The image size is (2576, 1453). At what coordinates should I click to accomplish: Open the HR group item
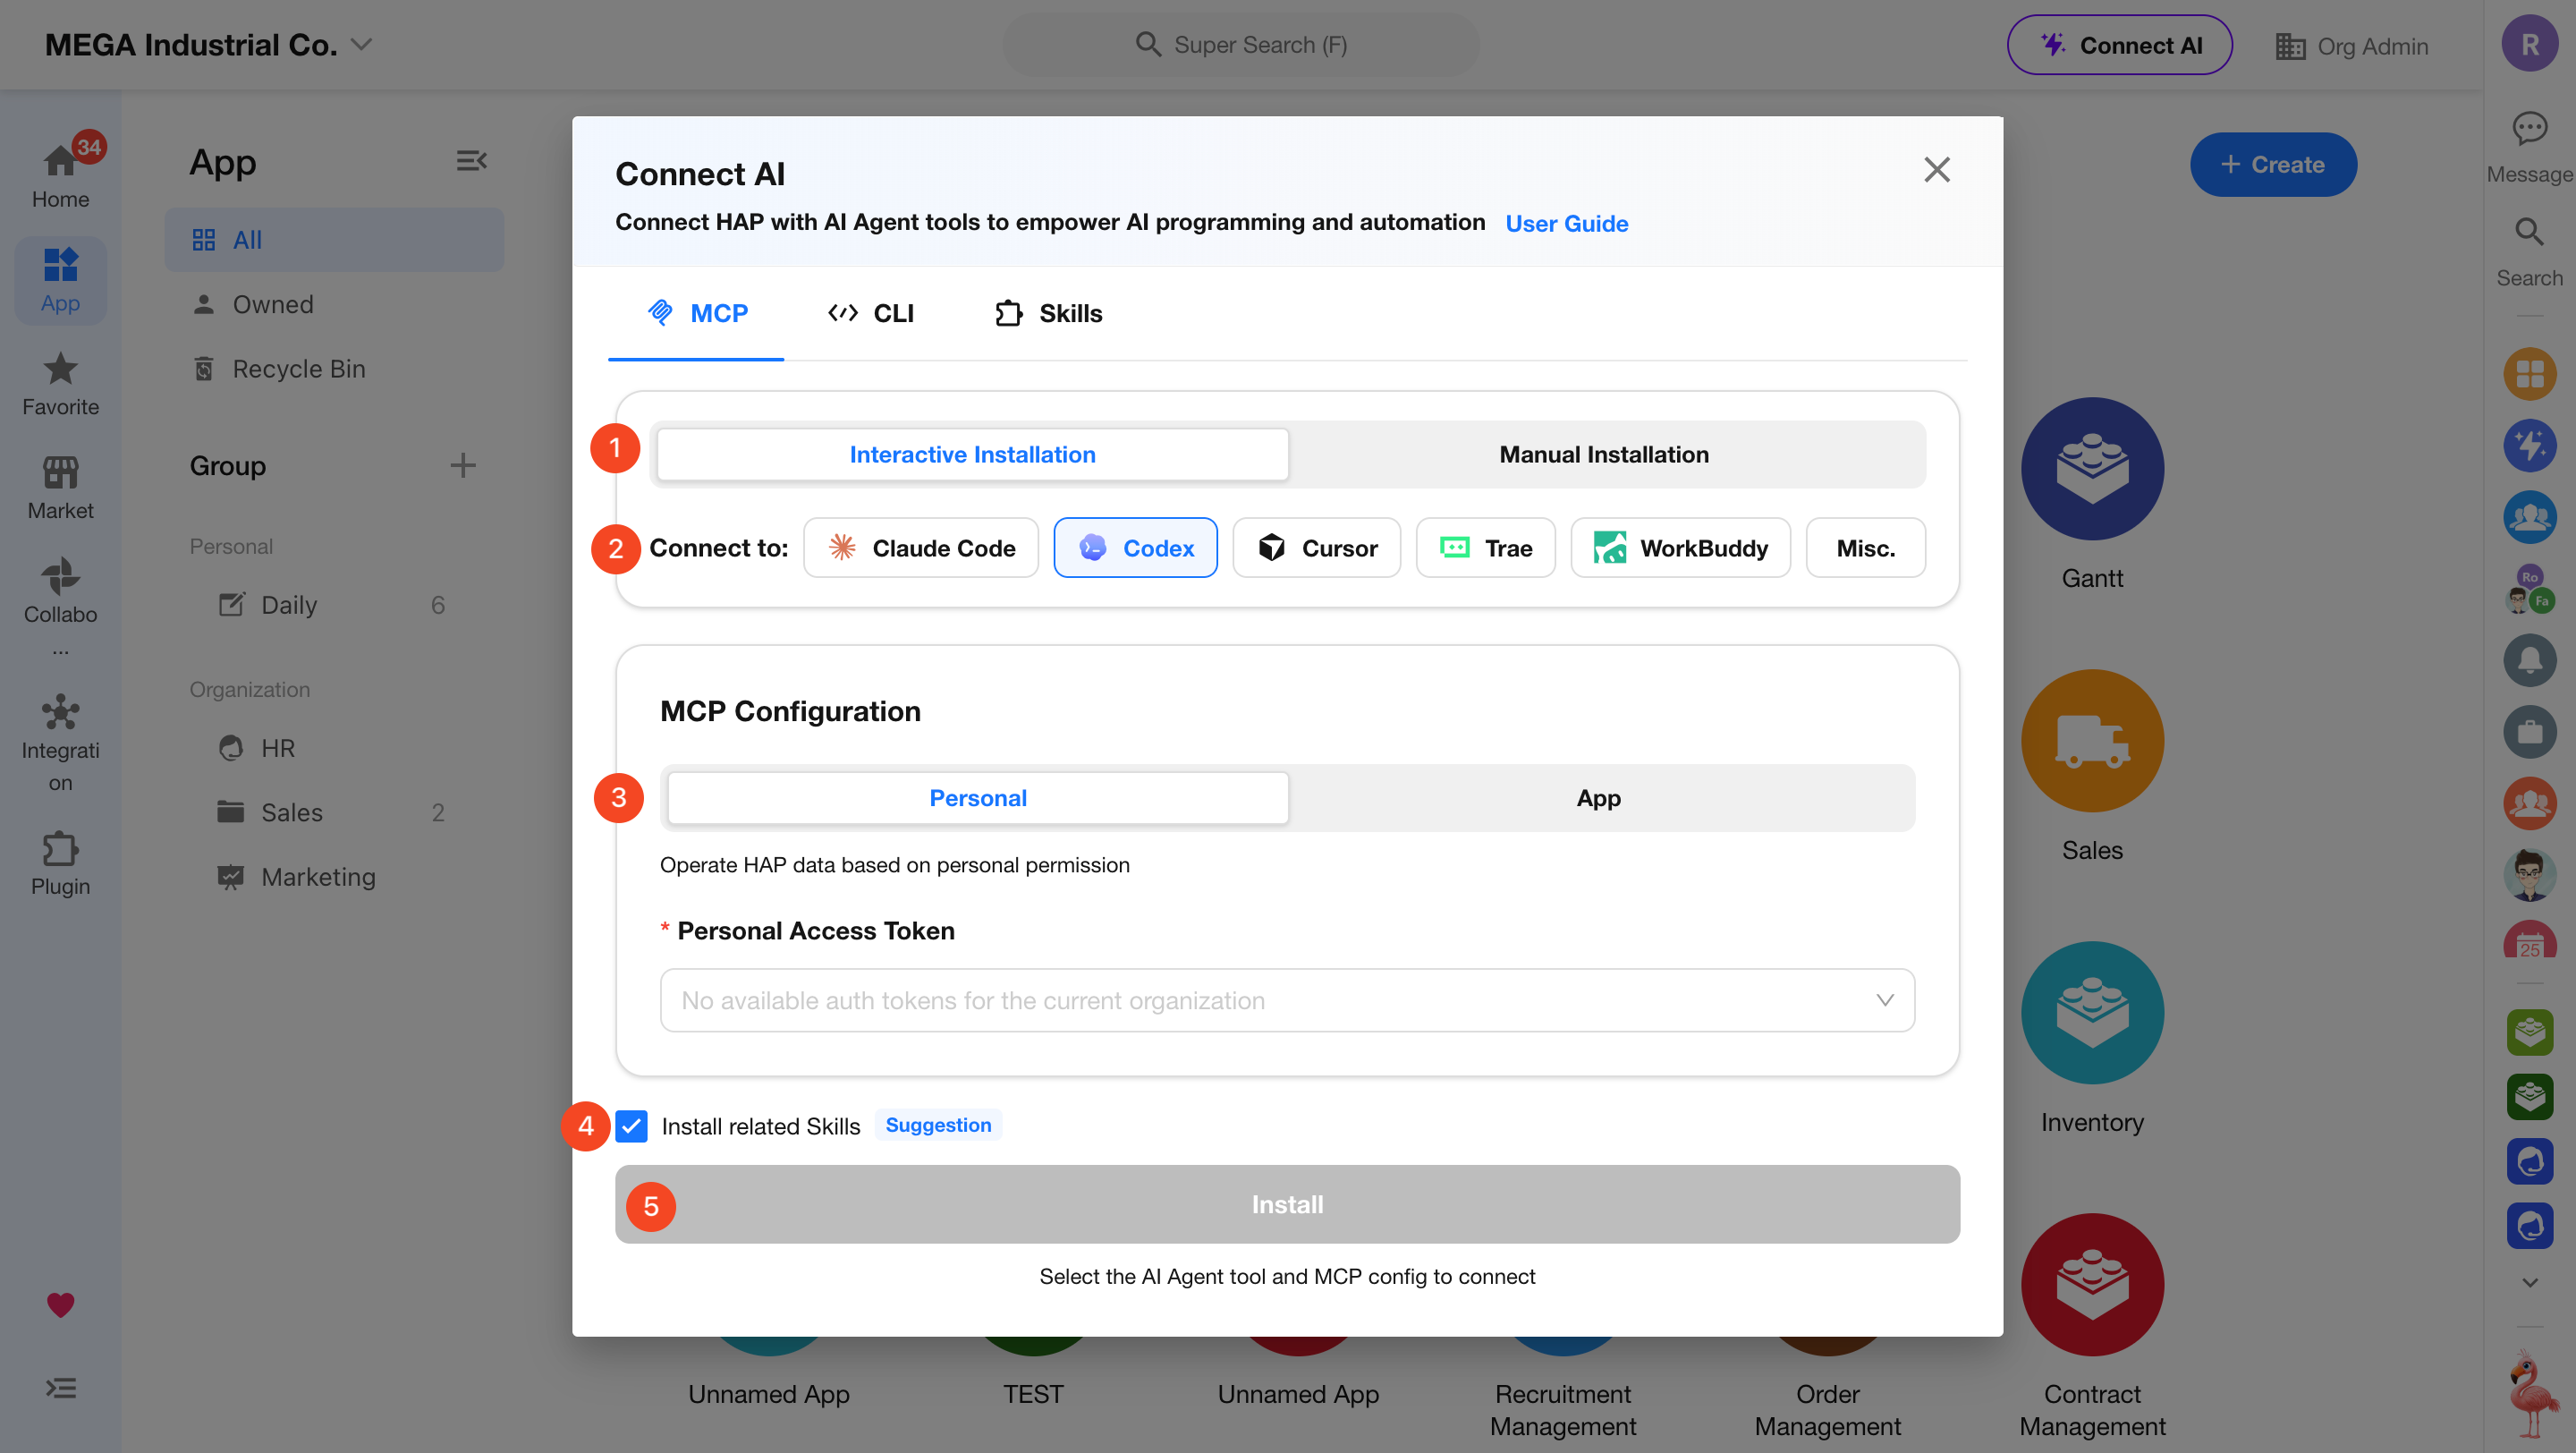334,748
